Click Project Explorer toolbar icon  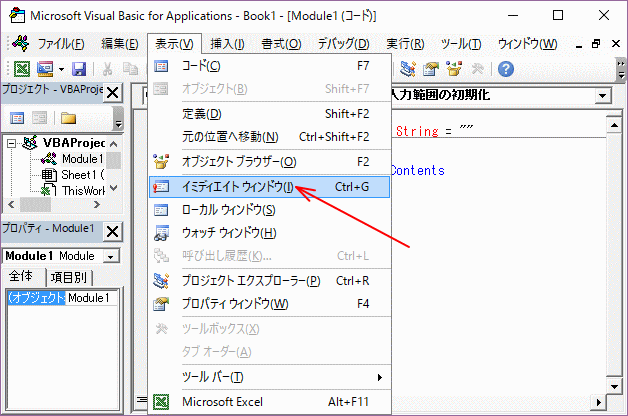pos(408,69)
